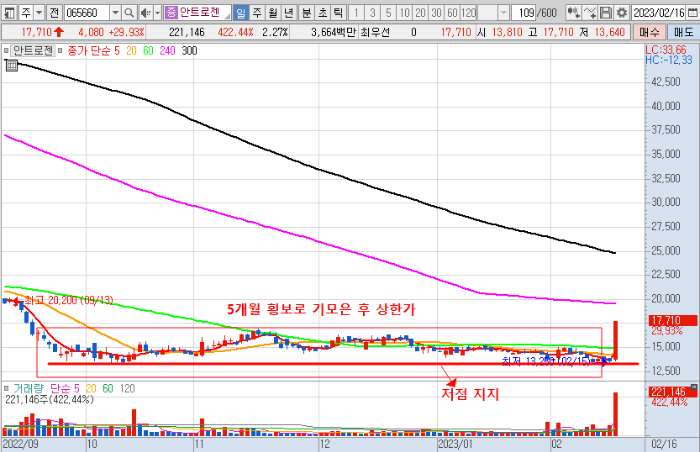Select the 일 (daily) period

[x=241, y=13]
